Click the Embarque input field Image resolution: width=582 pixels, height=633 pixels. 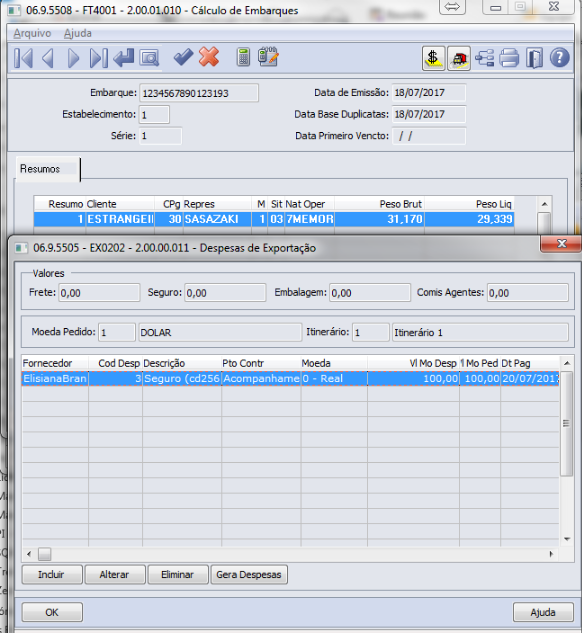point(199,93)
